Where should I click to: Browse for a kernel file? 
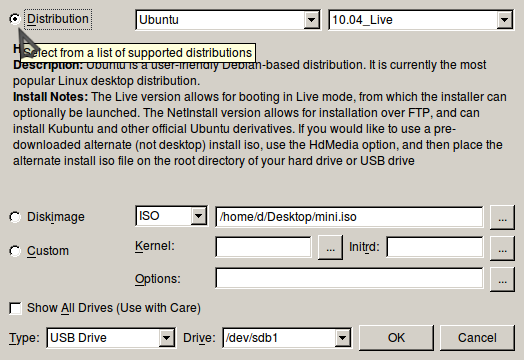[x=330, y=247]
